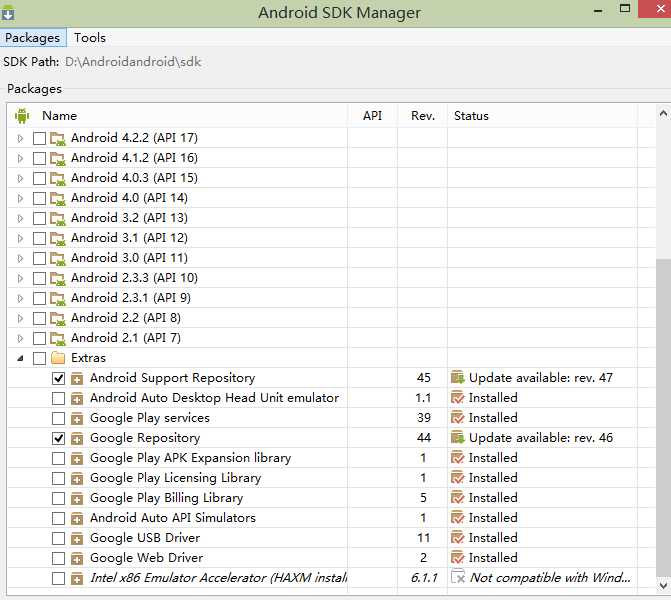Click Google USB Driver package icon
Screen dimensions: 671x600
(77, 538)
